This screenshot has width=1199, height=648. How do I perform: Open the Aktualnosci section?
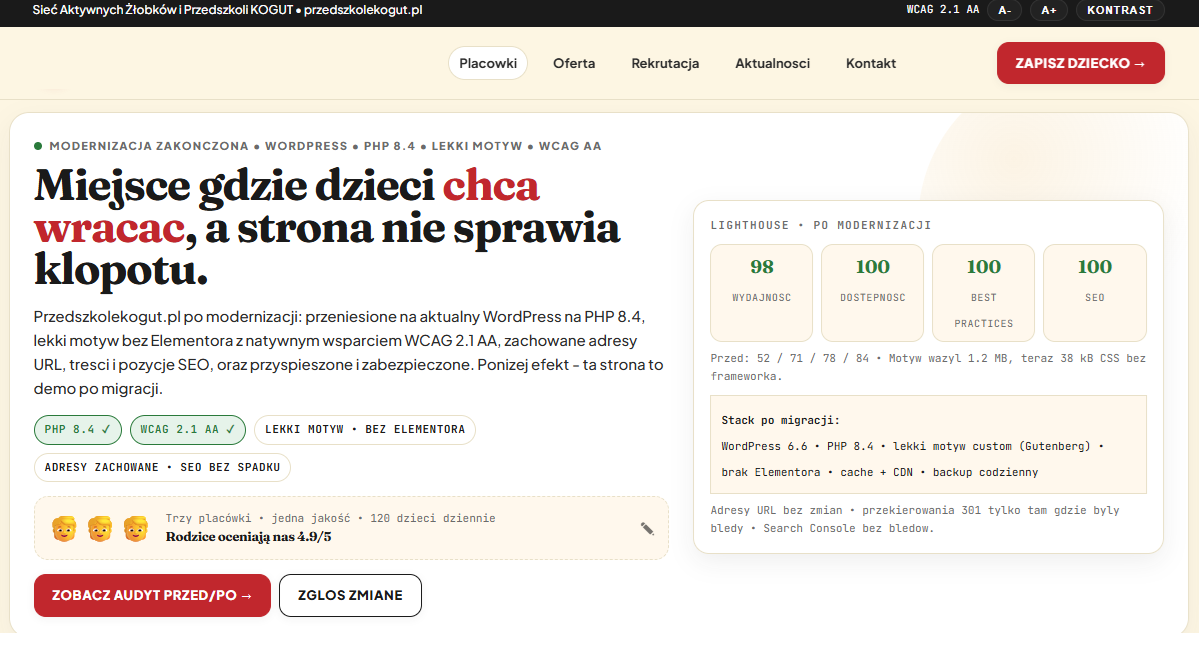772,63
